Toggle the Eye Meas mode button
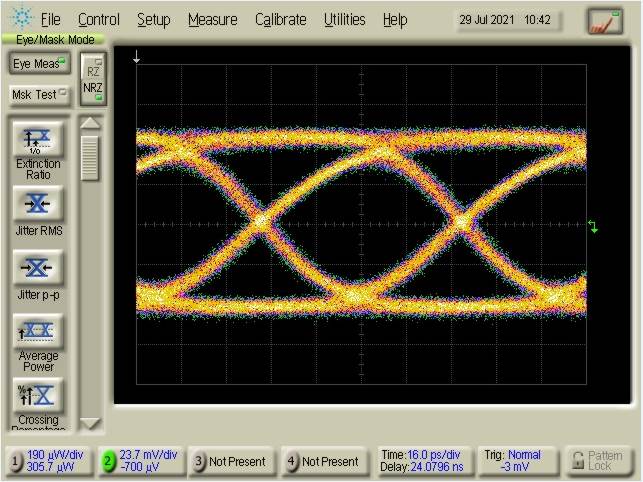The width and height of the screenshot is (643, 482). [37, 64]
